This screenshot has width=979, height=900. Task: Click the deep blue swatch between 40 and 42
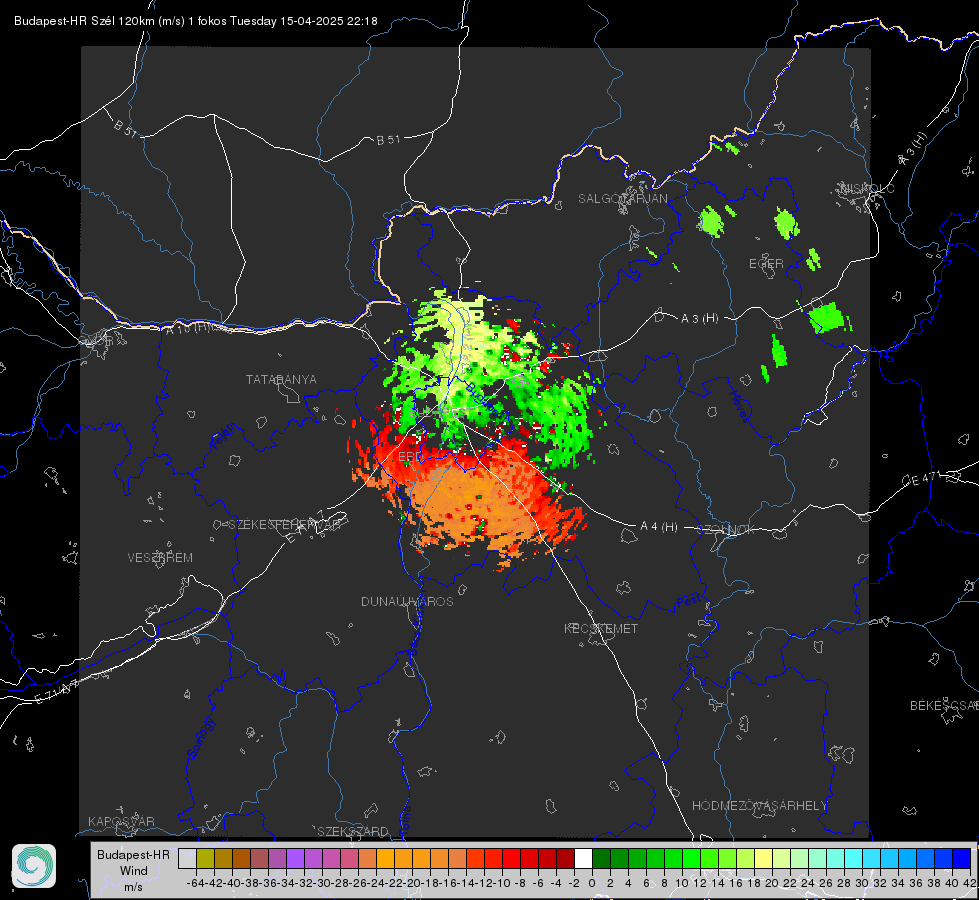(962, 858)
